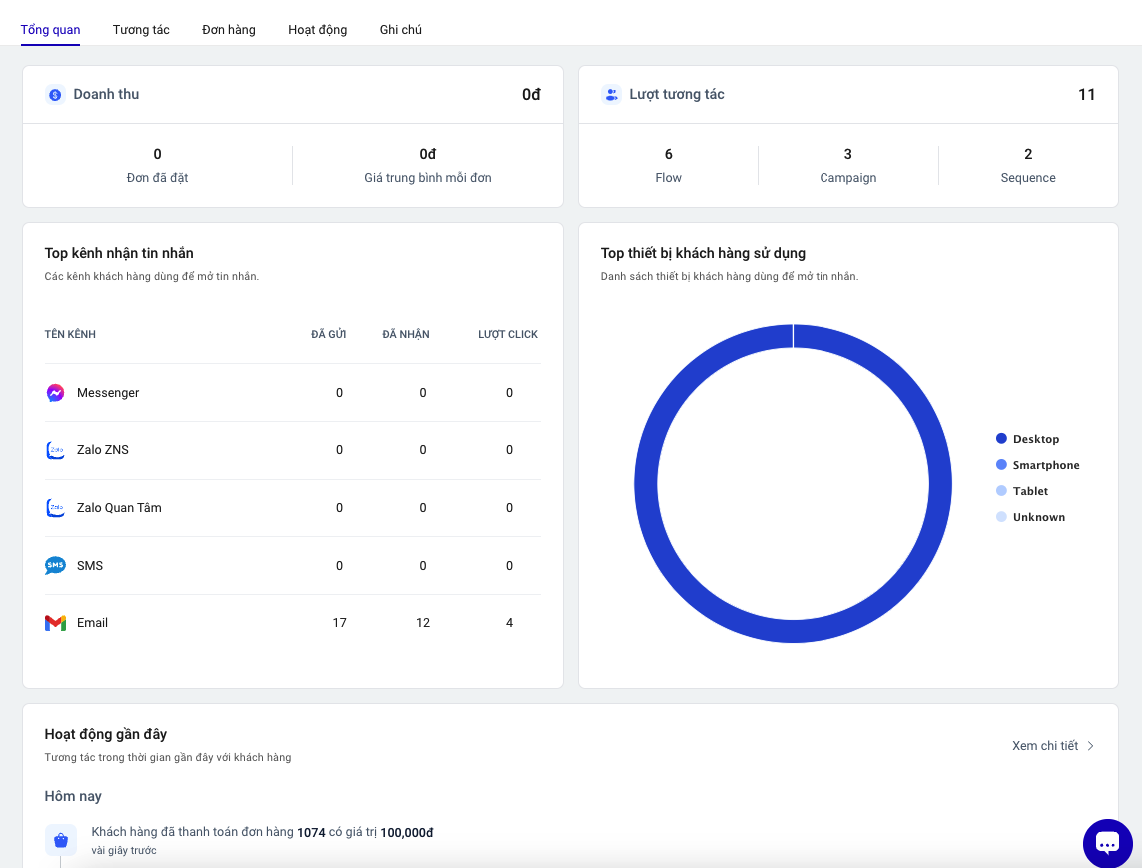Screen dimensions: 1142x868
Task: Click the SMS channel icon
Action: (x=56, y=566)
